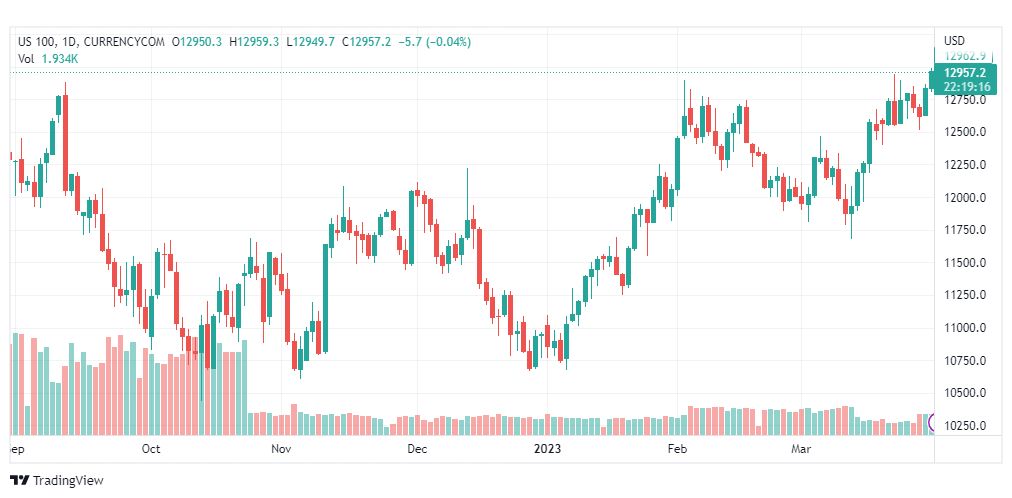Click the Oct label on time axis

tap(151, 449)
